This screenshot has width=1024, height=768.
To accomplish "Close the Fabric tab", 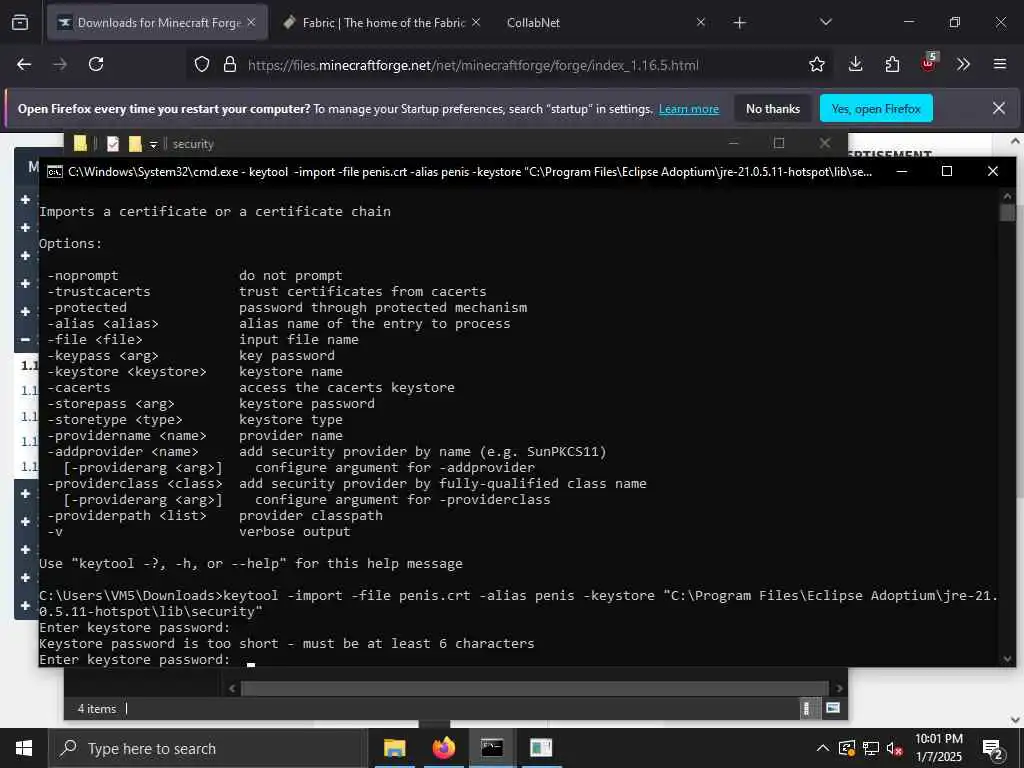I will click(x=476, y=22).
